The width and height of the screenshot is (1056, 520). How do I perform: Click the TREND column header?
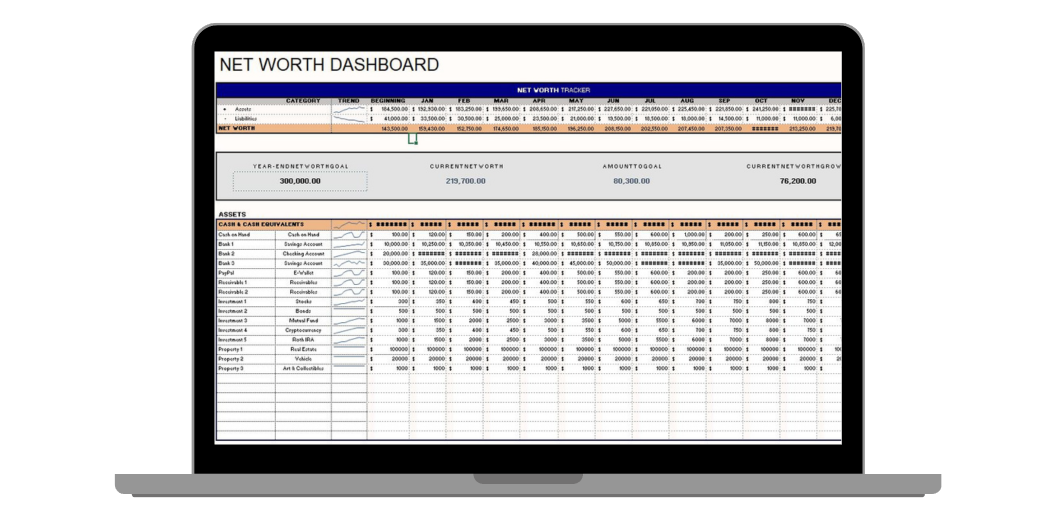click(349, 100)
